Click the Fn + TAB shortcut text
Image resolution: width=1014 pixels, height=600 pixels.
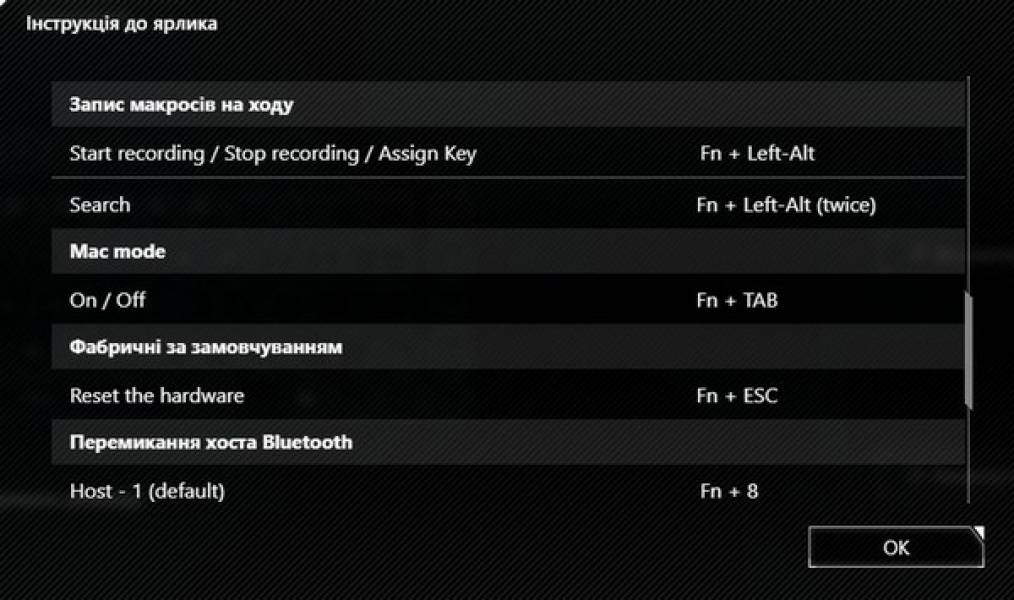737,300
